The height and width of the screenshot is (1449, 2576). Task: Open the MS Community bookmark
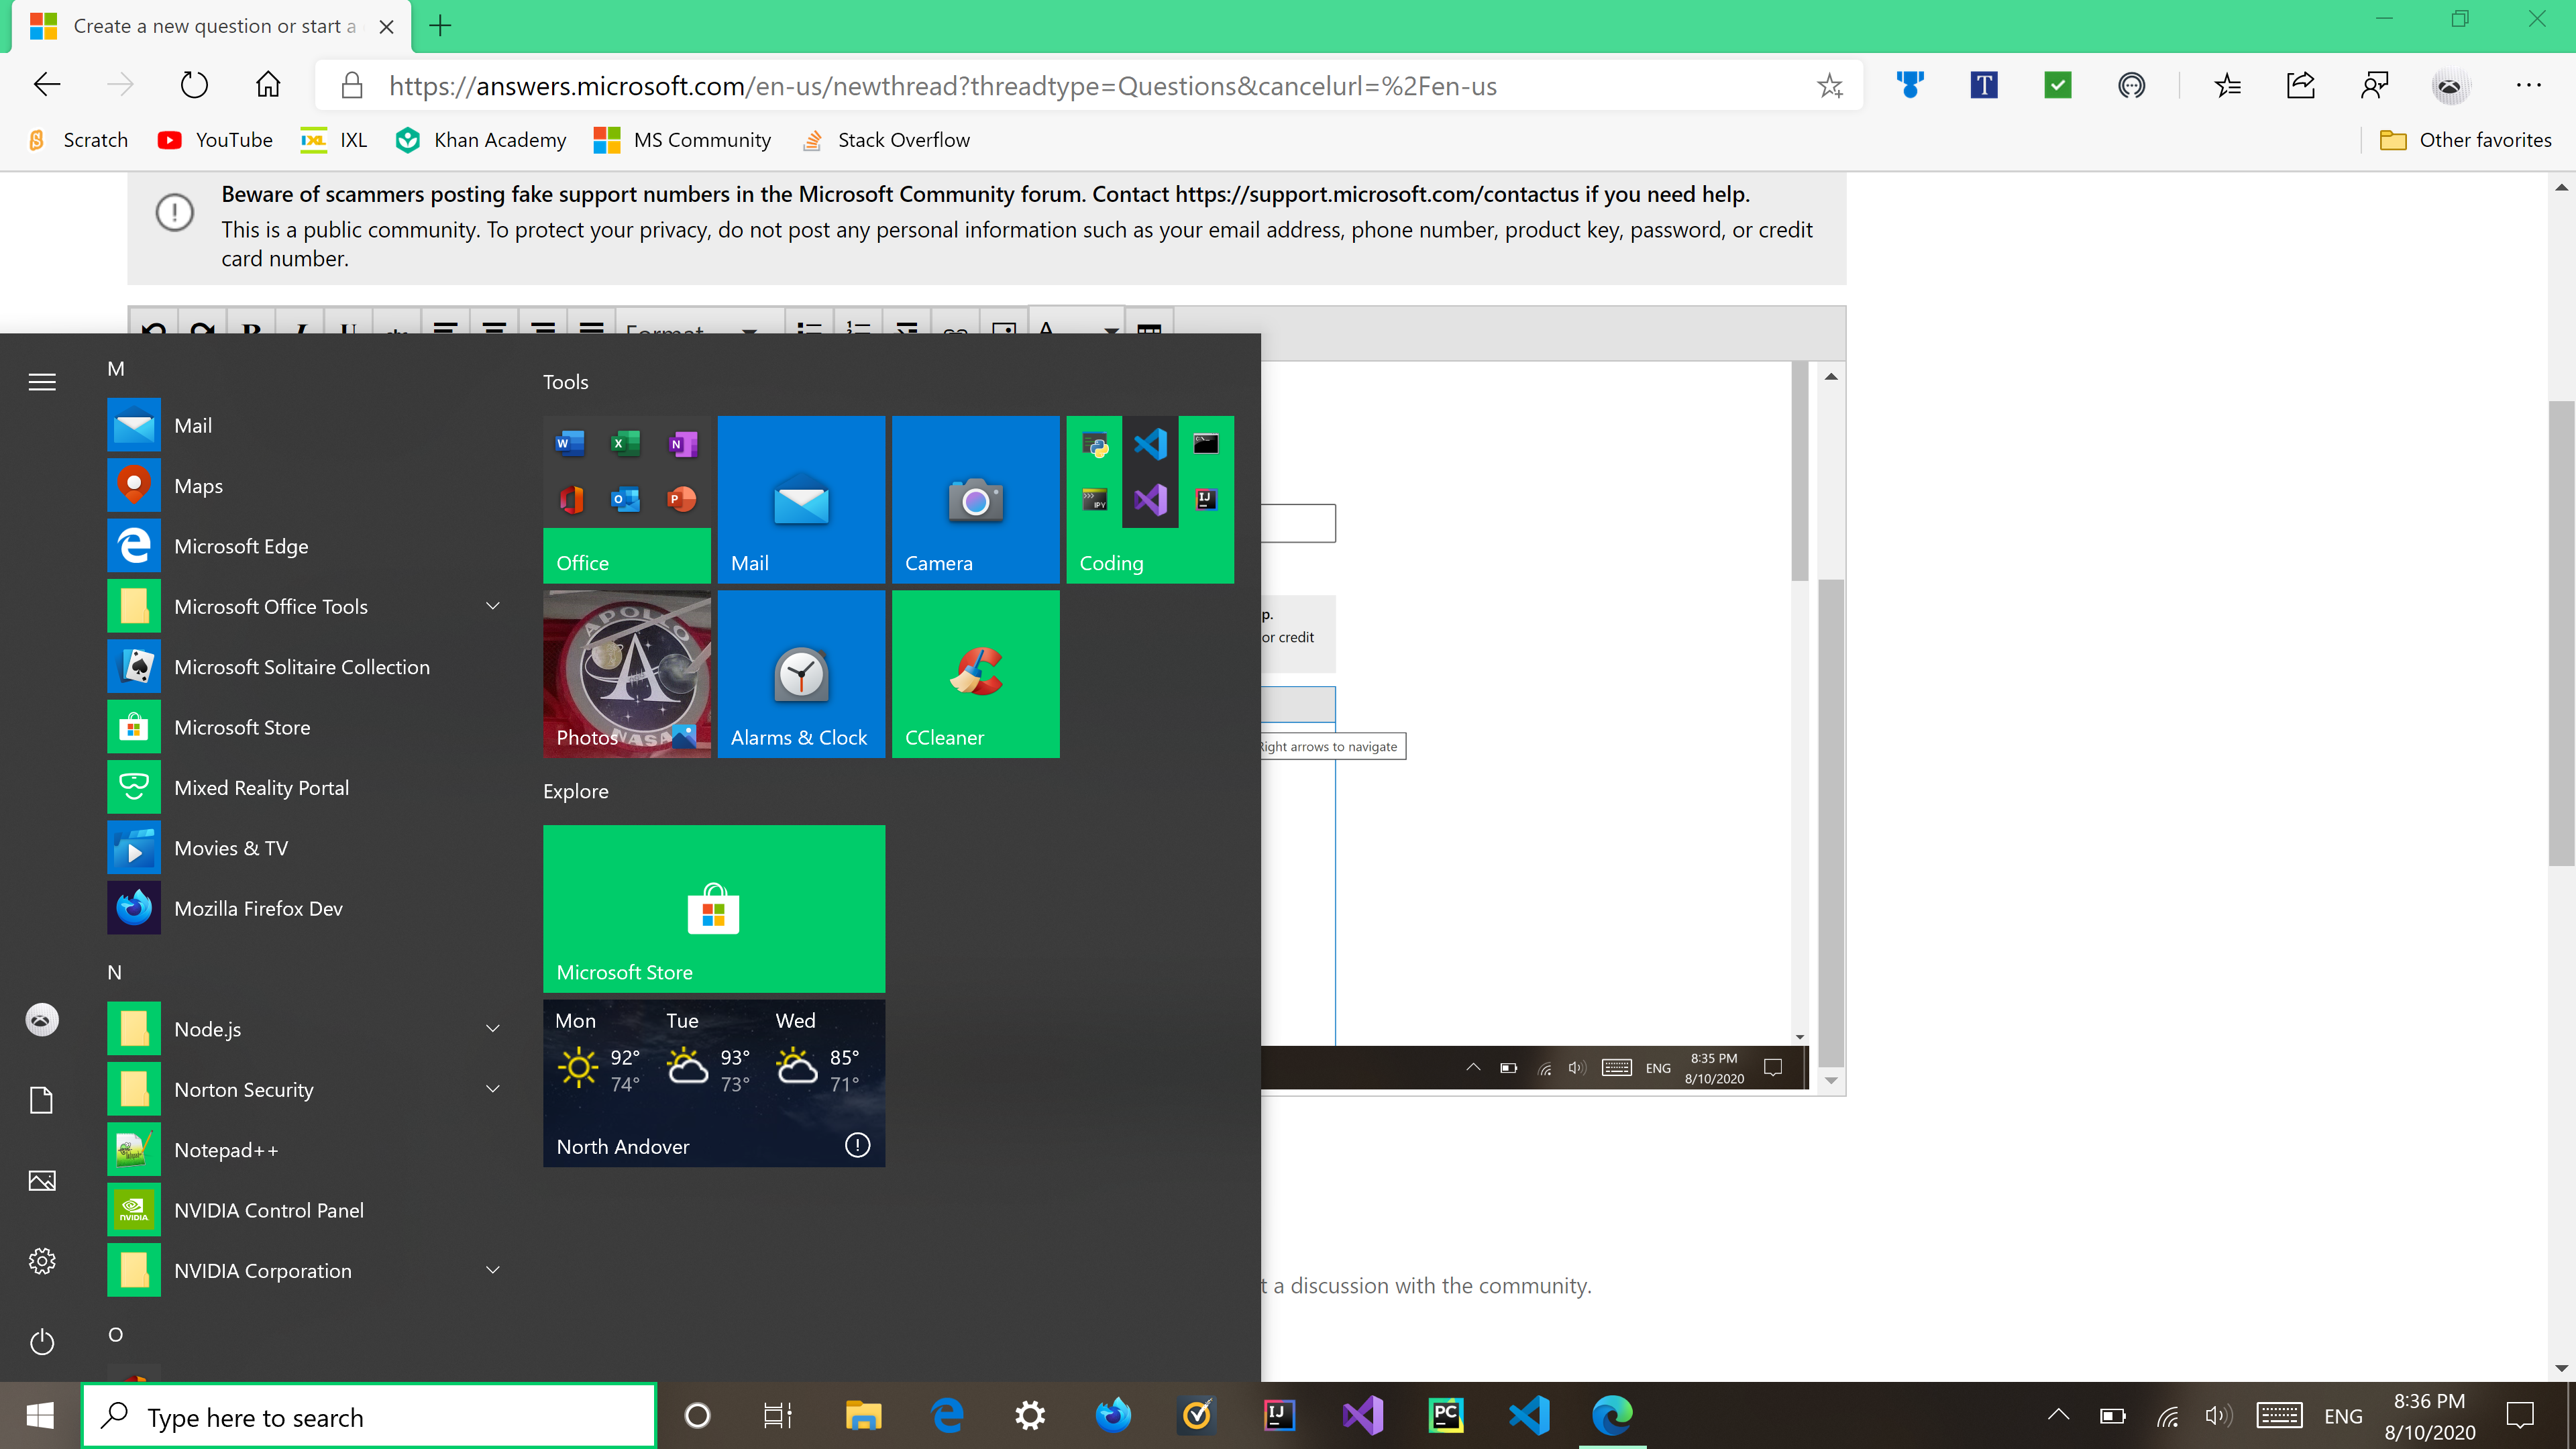tap(682, 140)
